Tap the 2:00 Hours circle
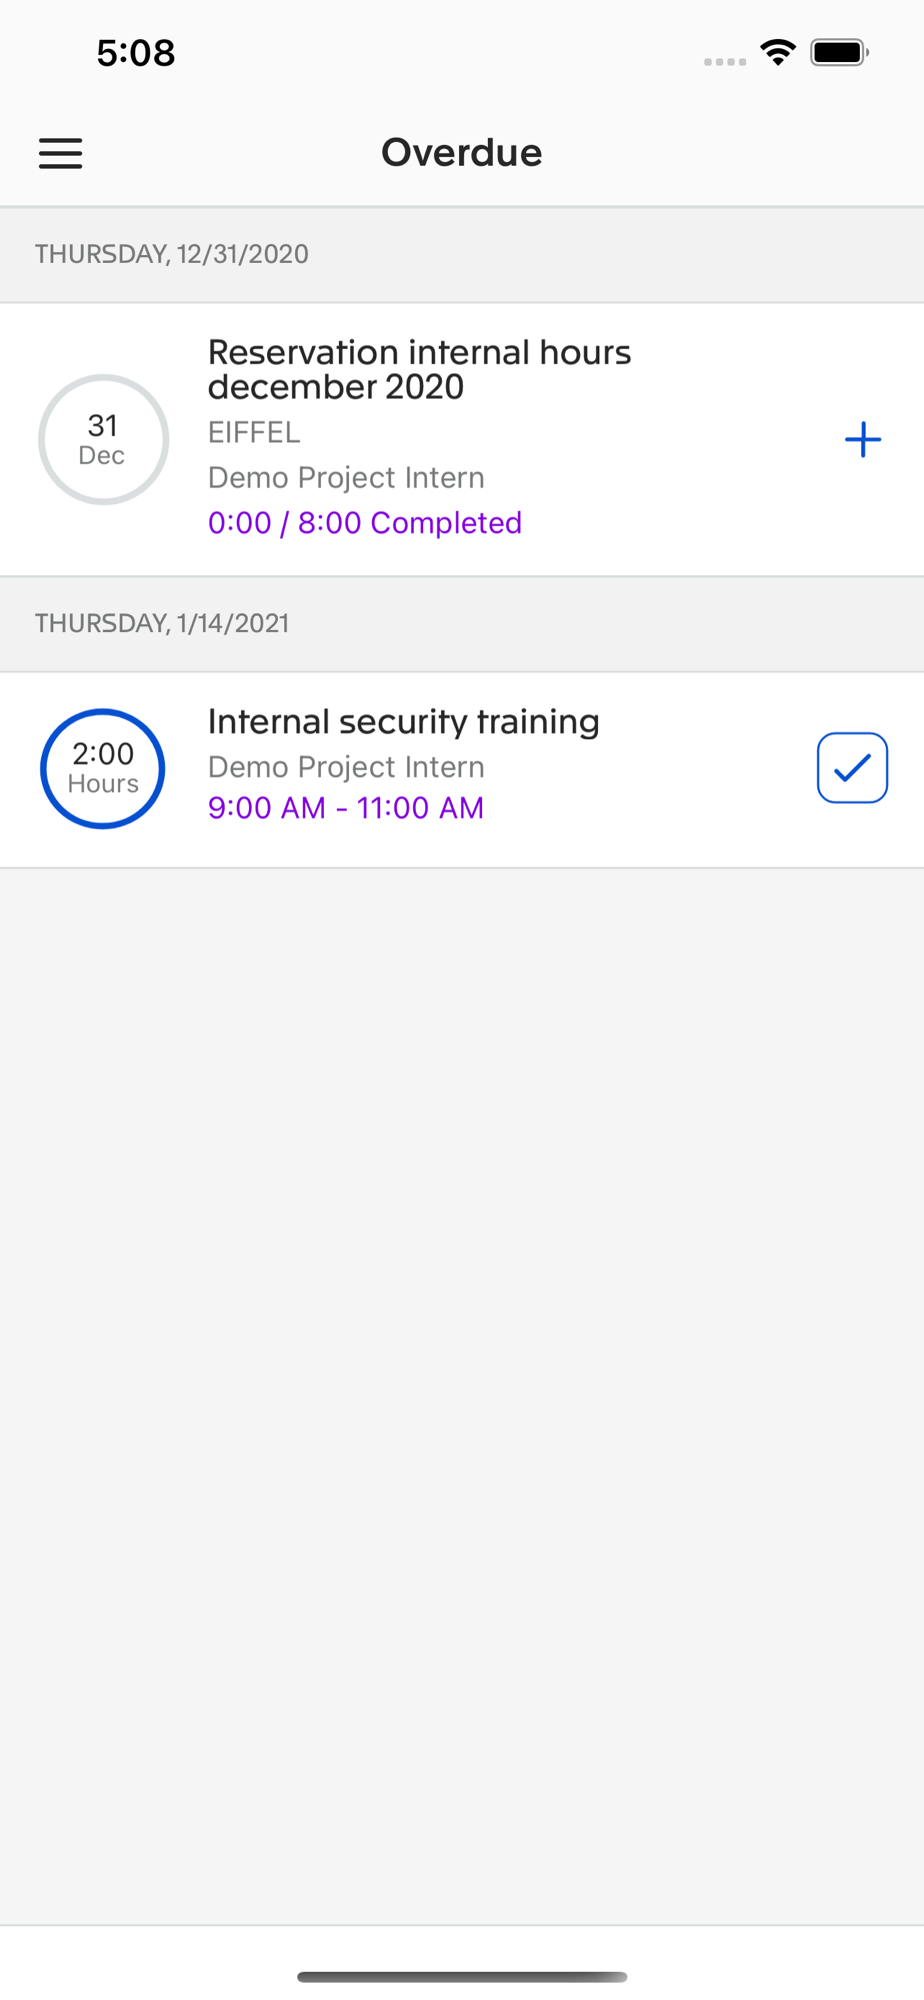The width and height of the screenshot is (924, 2000). pyautogui.click(x=103, y=768)
